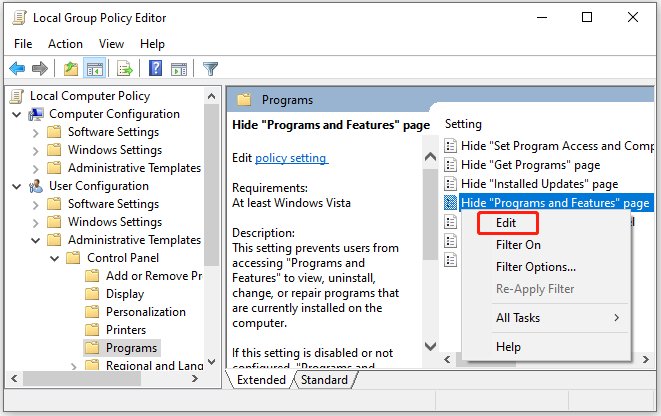Select Filter On from context menu
Image resolution: width=661 pixels, height=416 pixels.
pos(518,245)
